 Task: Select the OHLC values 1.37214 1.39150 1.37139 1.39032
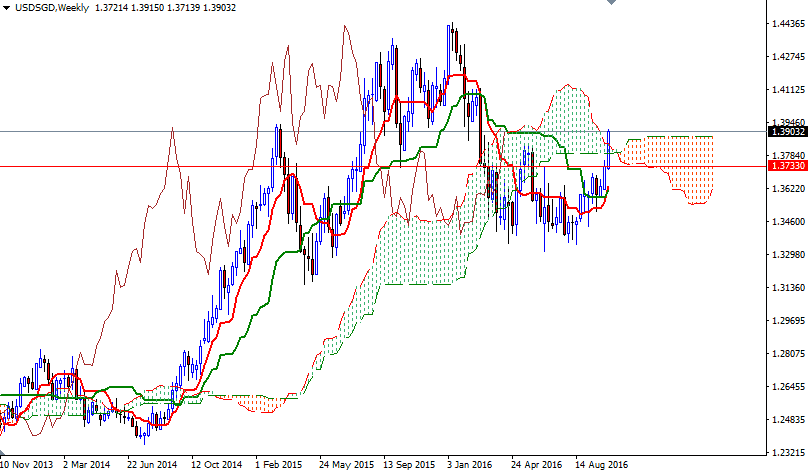coord(165,8)
